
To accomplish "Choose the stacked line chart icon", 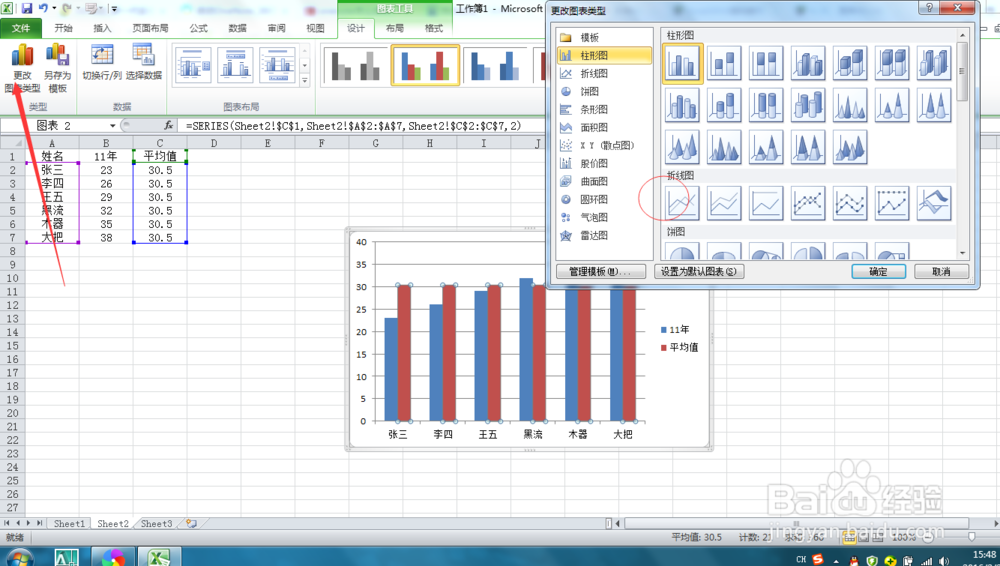I will (724, 203).
